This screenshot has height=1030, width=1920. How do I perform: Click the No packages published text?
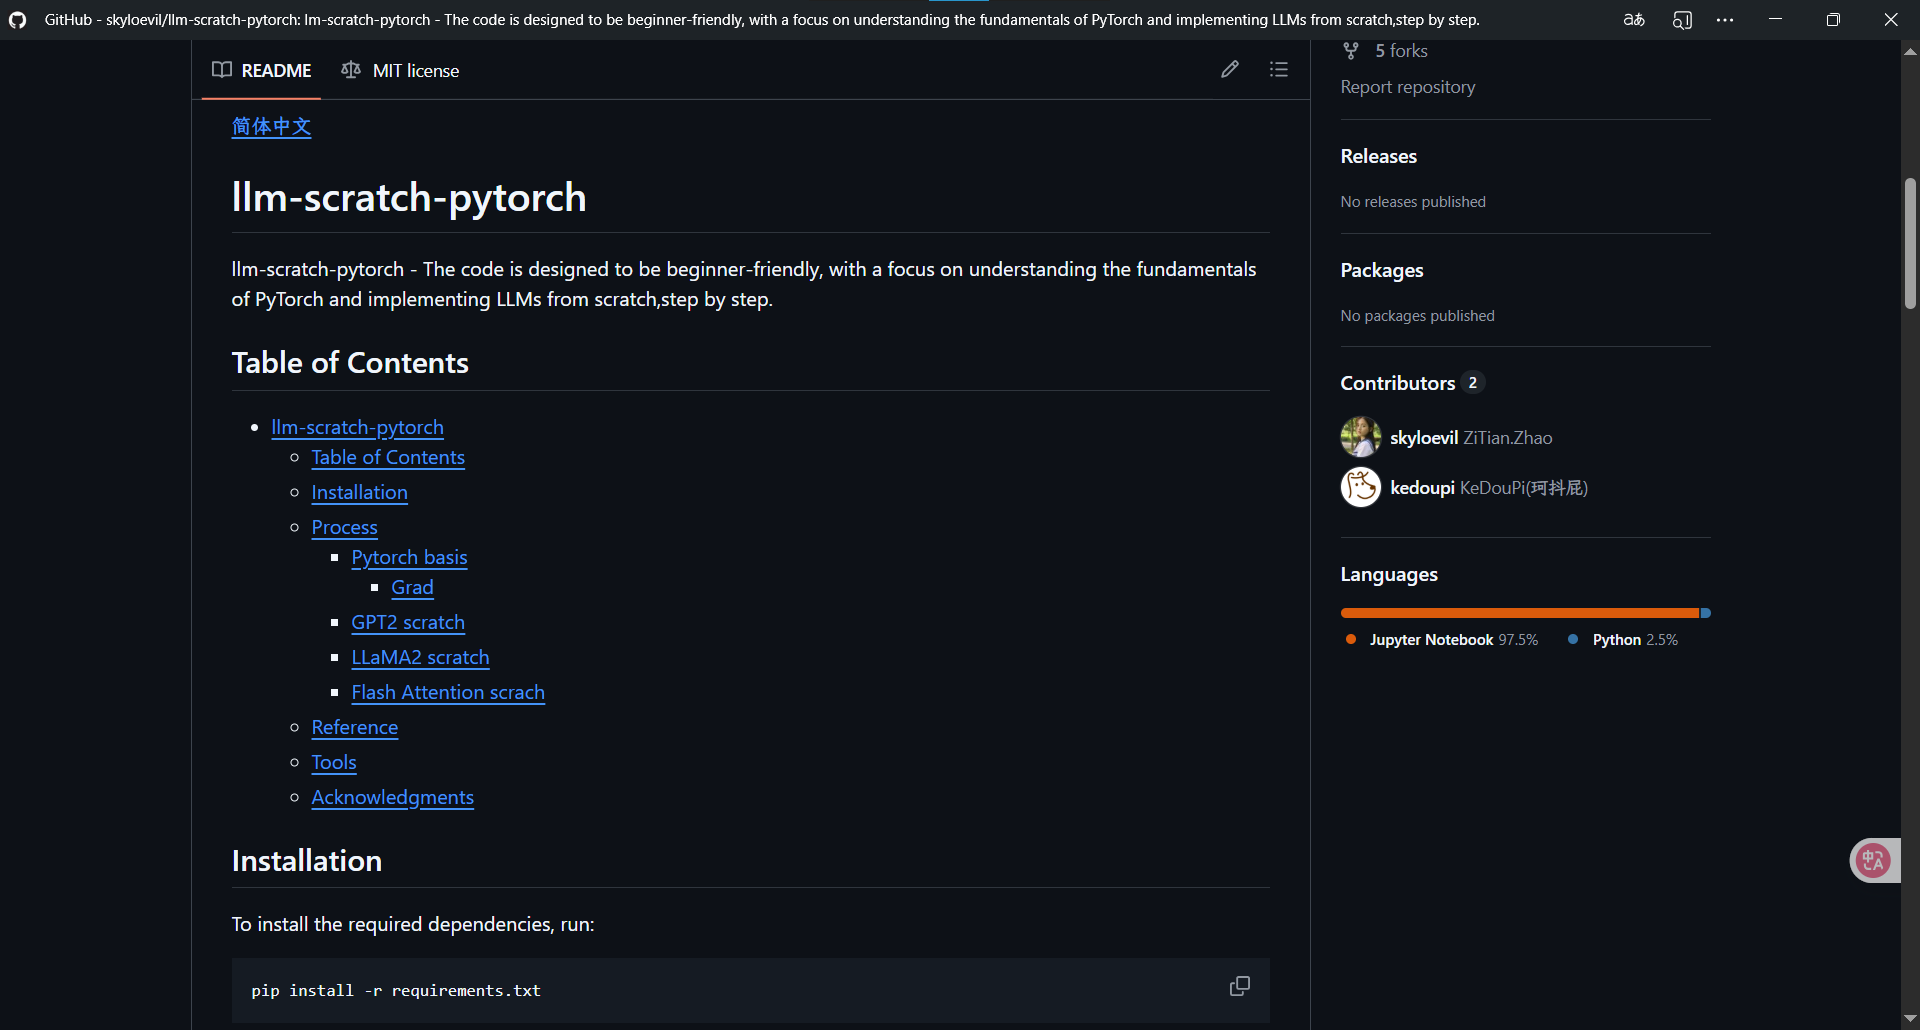pos(1418,316)
